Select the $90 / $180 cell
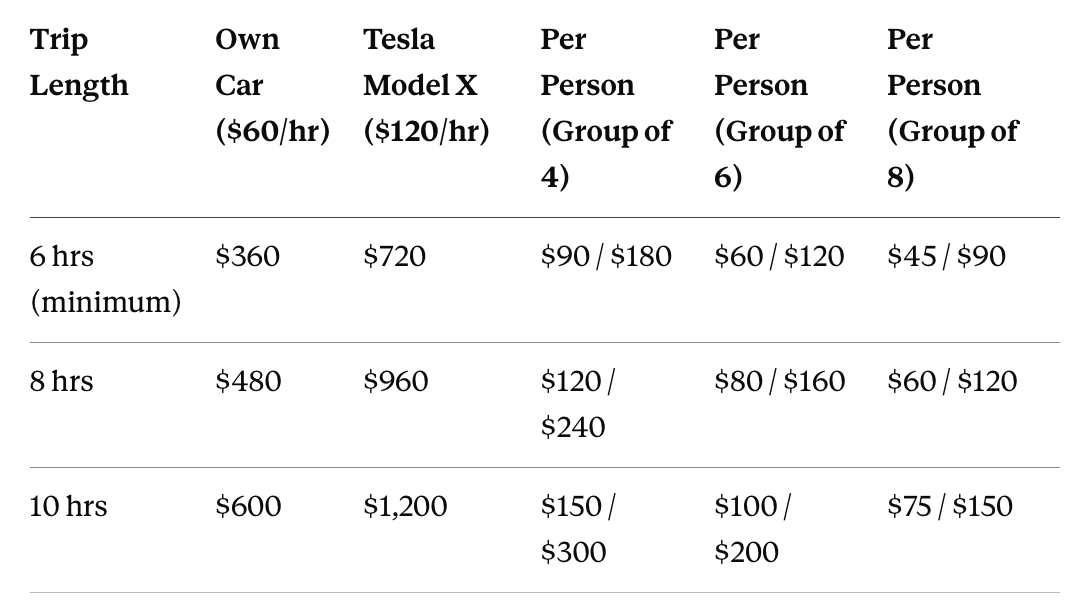Viewport: 1088px width, 602px height. pyautogui.click(x=606, y=257)
